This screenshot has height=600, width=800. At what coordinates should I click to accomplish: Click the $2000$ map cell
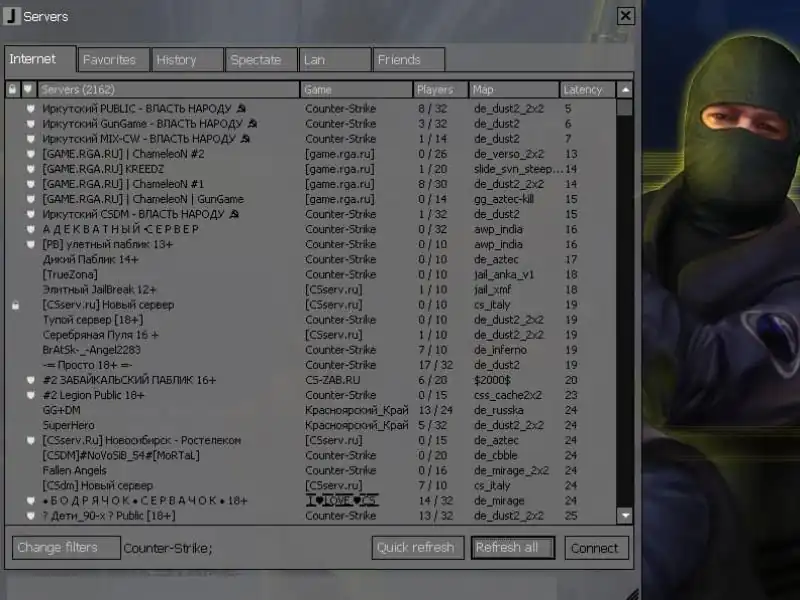pyautogui.click(x=492, y=380)
